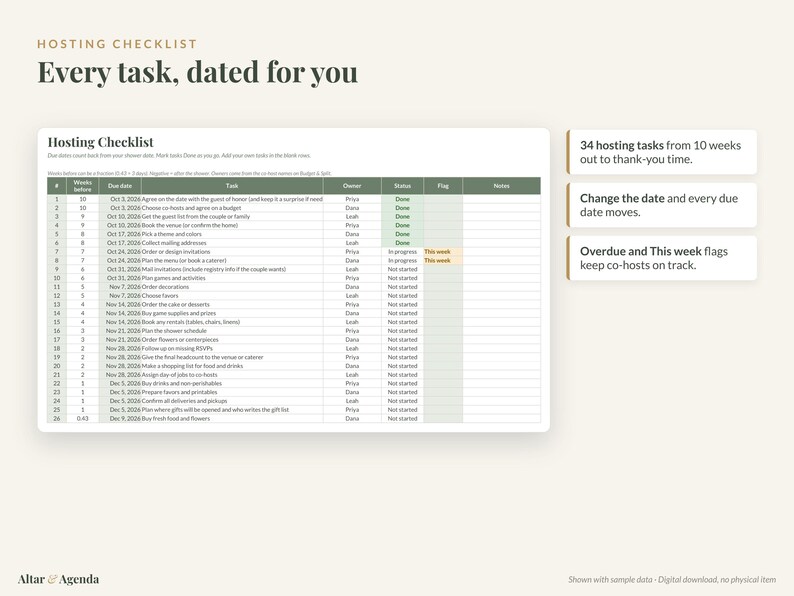The height and width of the screenshot is (596, 794).
Task: Click the 'Due dates count back from your shower date' subtitle
Action: pos(179,155)
